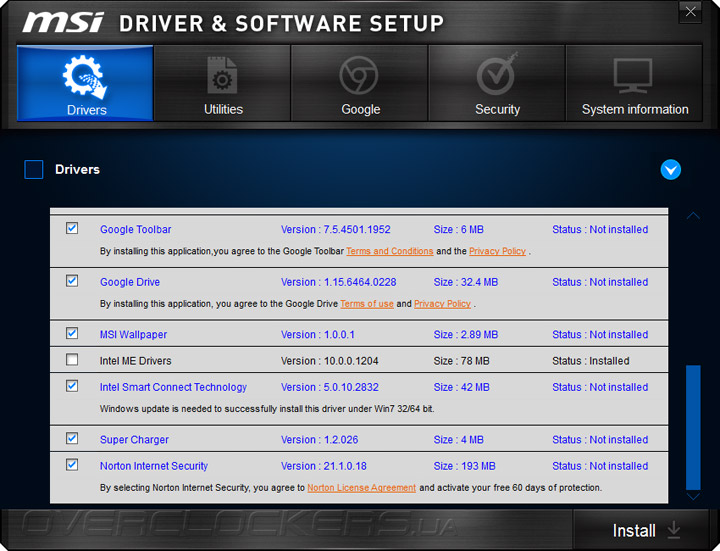Uncheck the Google Toolbar checkbox
Image resolution: width=720 pixels, height=551 pixels.
click(x=72, y=229)
